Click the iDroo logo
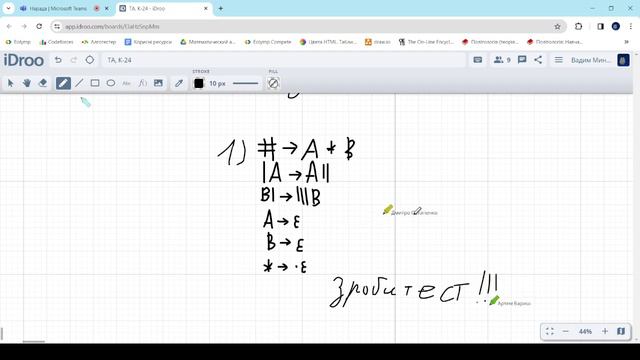The height and width of the screenshot is (360, 640). [24, 60]
